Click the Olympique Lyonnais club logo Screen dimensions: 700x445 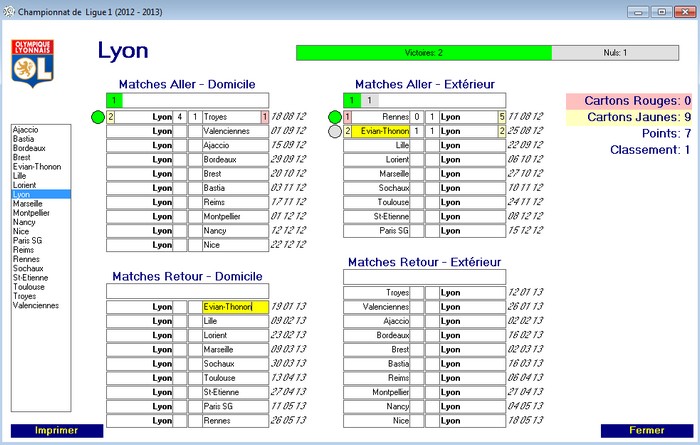[x=31, y=63]
